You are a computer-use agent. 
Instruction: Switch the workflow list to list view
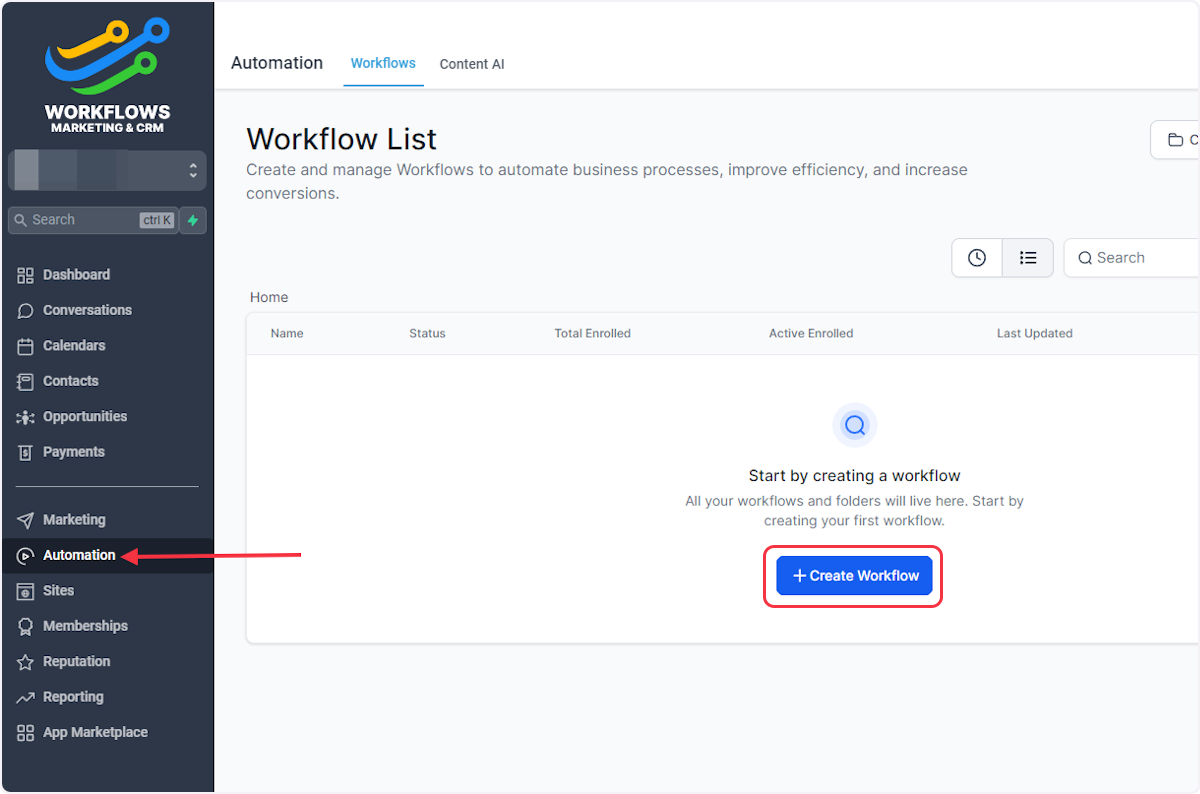tap(1027, 257)
